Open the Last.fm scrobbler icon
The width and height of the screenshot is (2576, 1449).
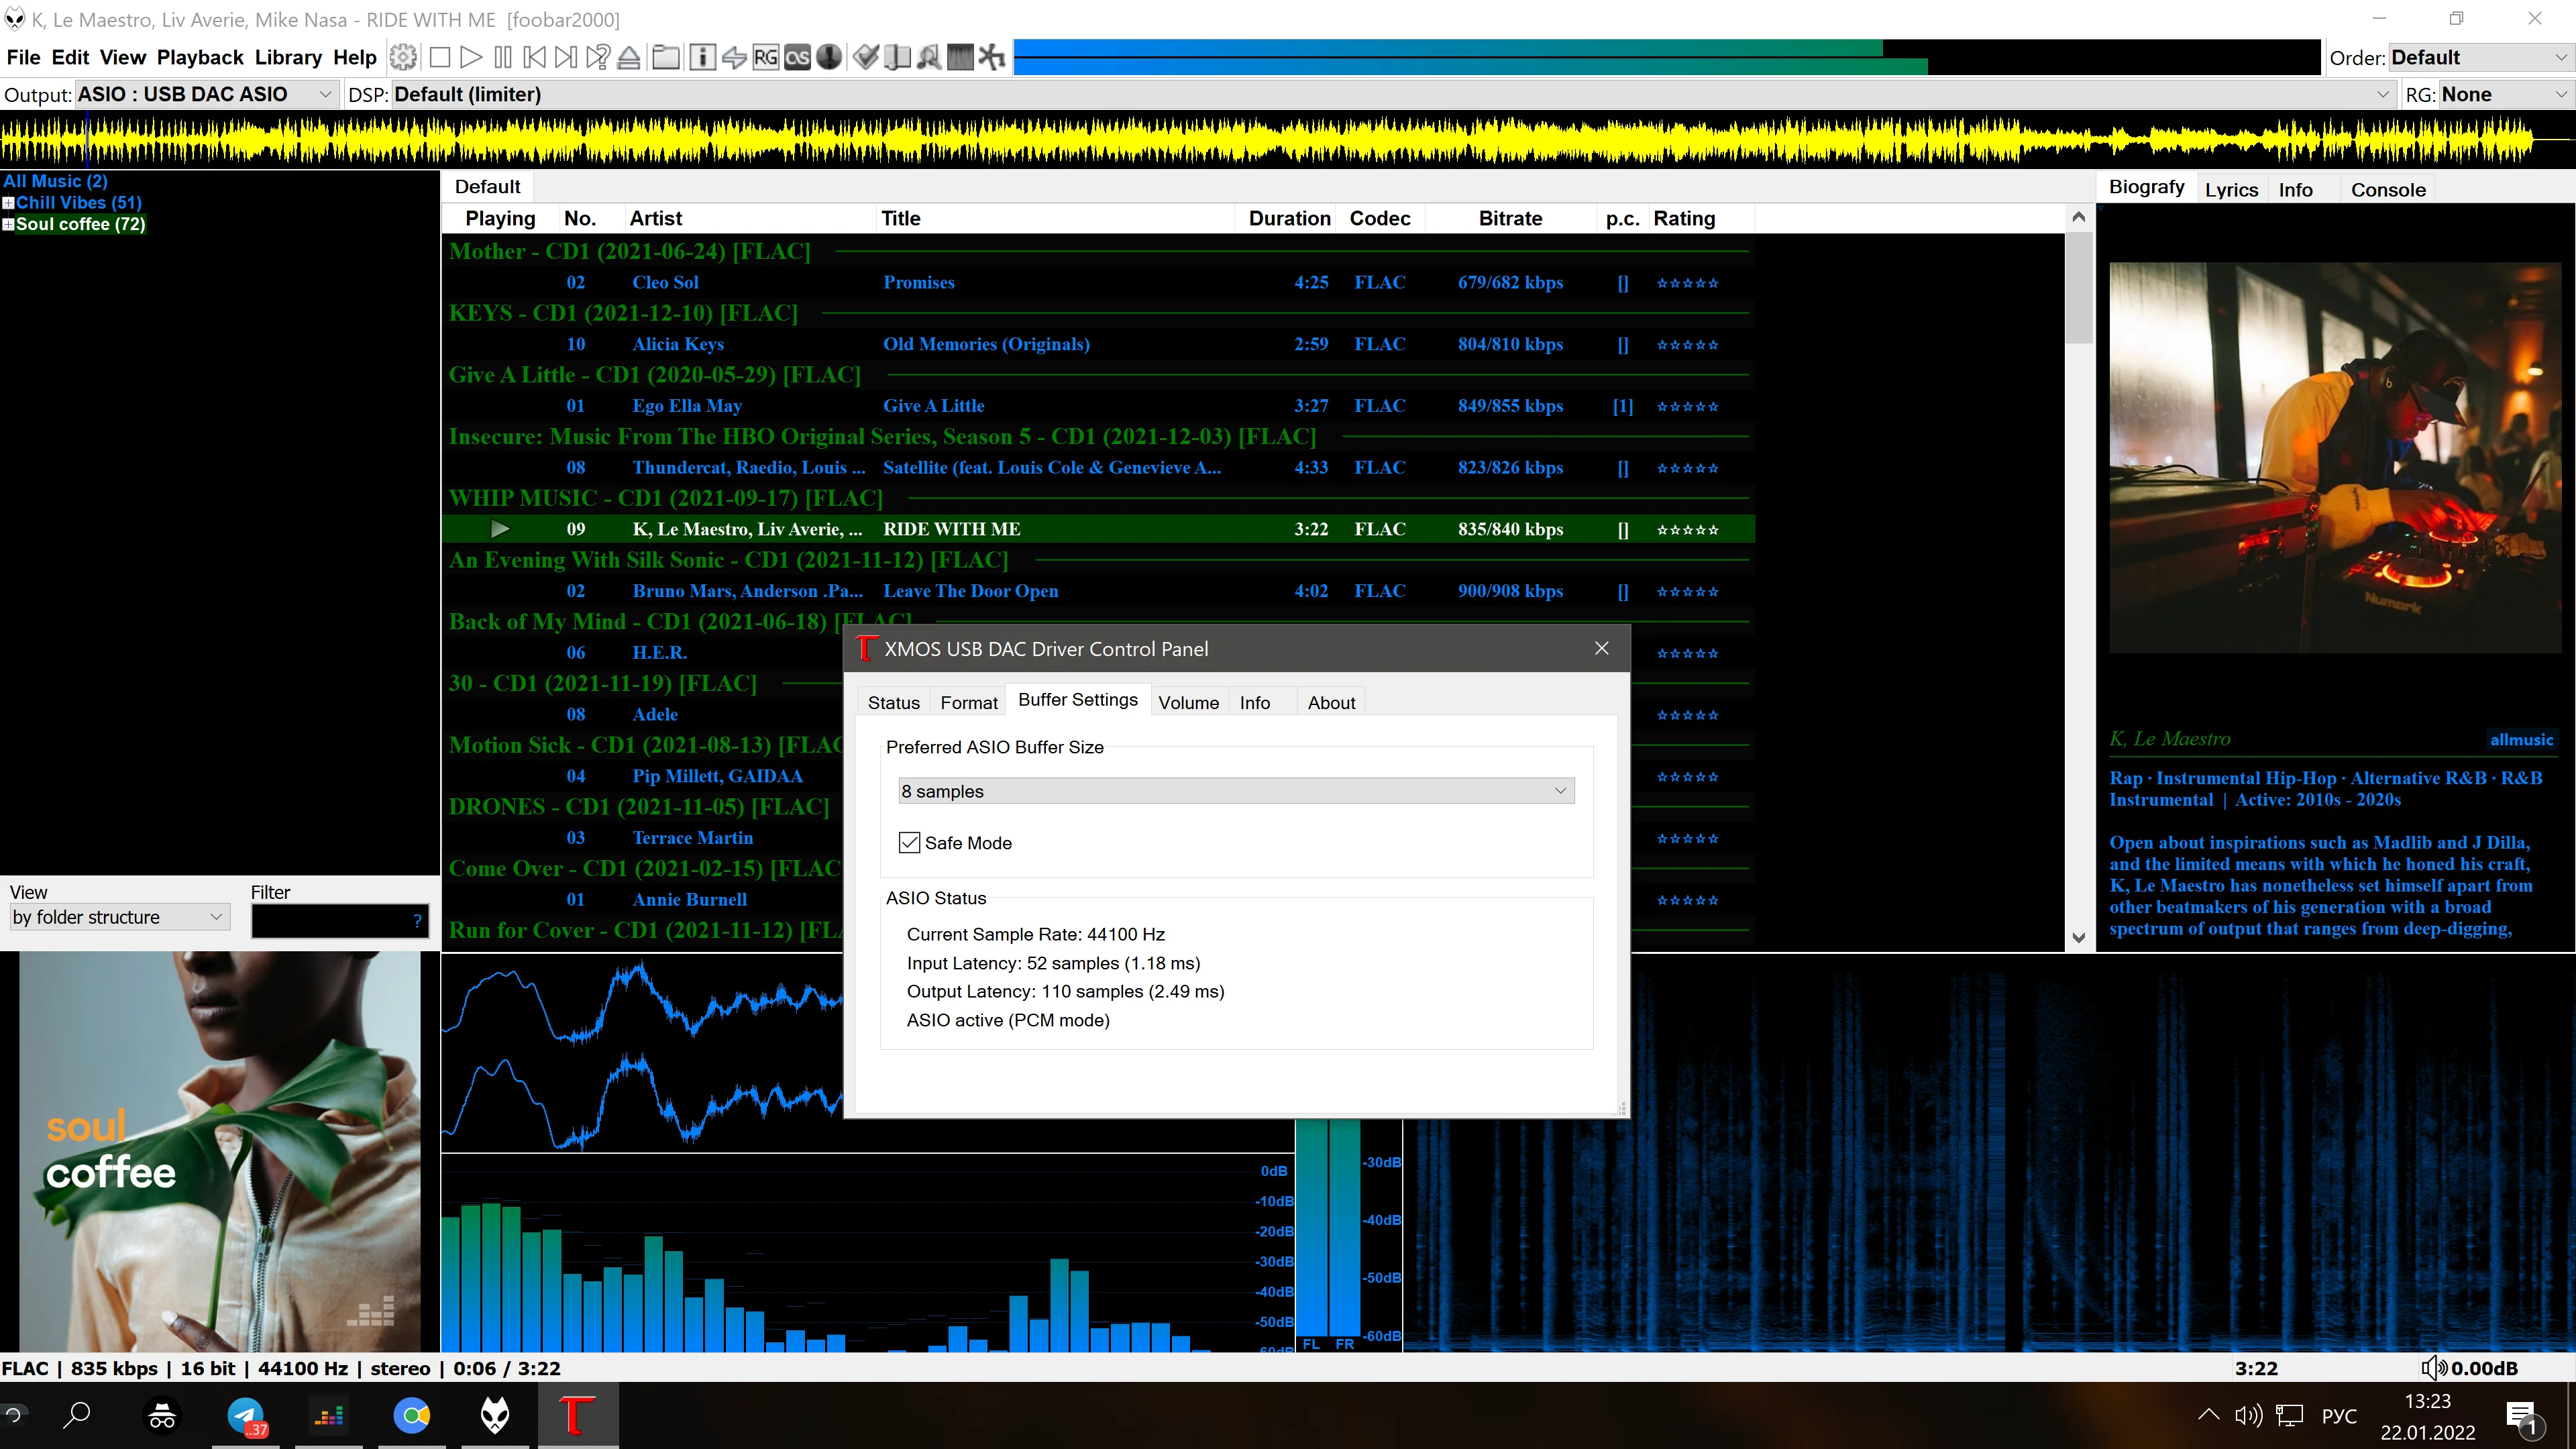797,58
